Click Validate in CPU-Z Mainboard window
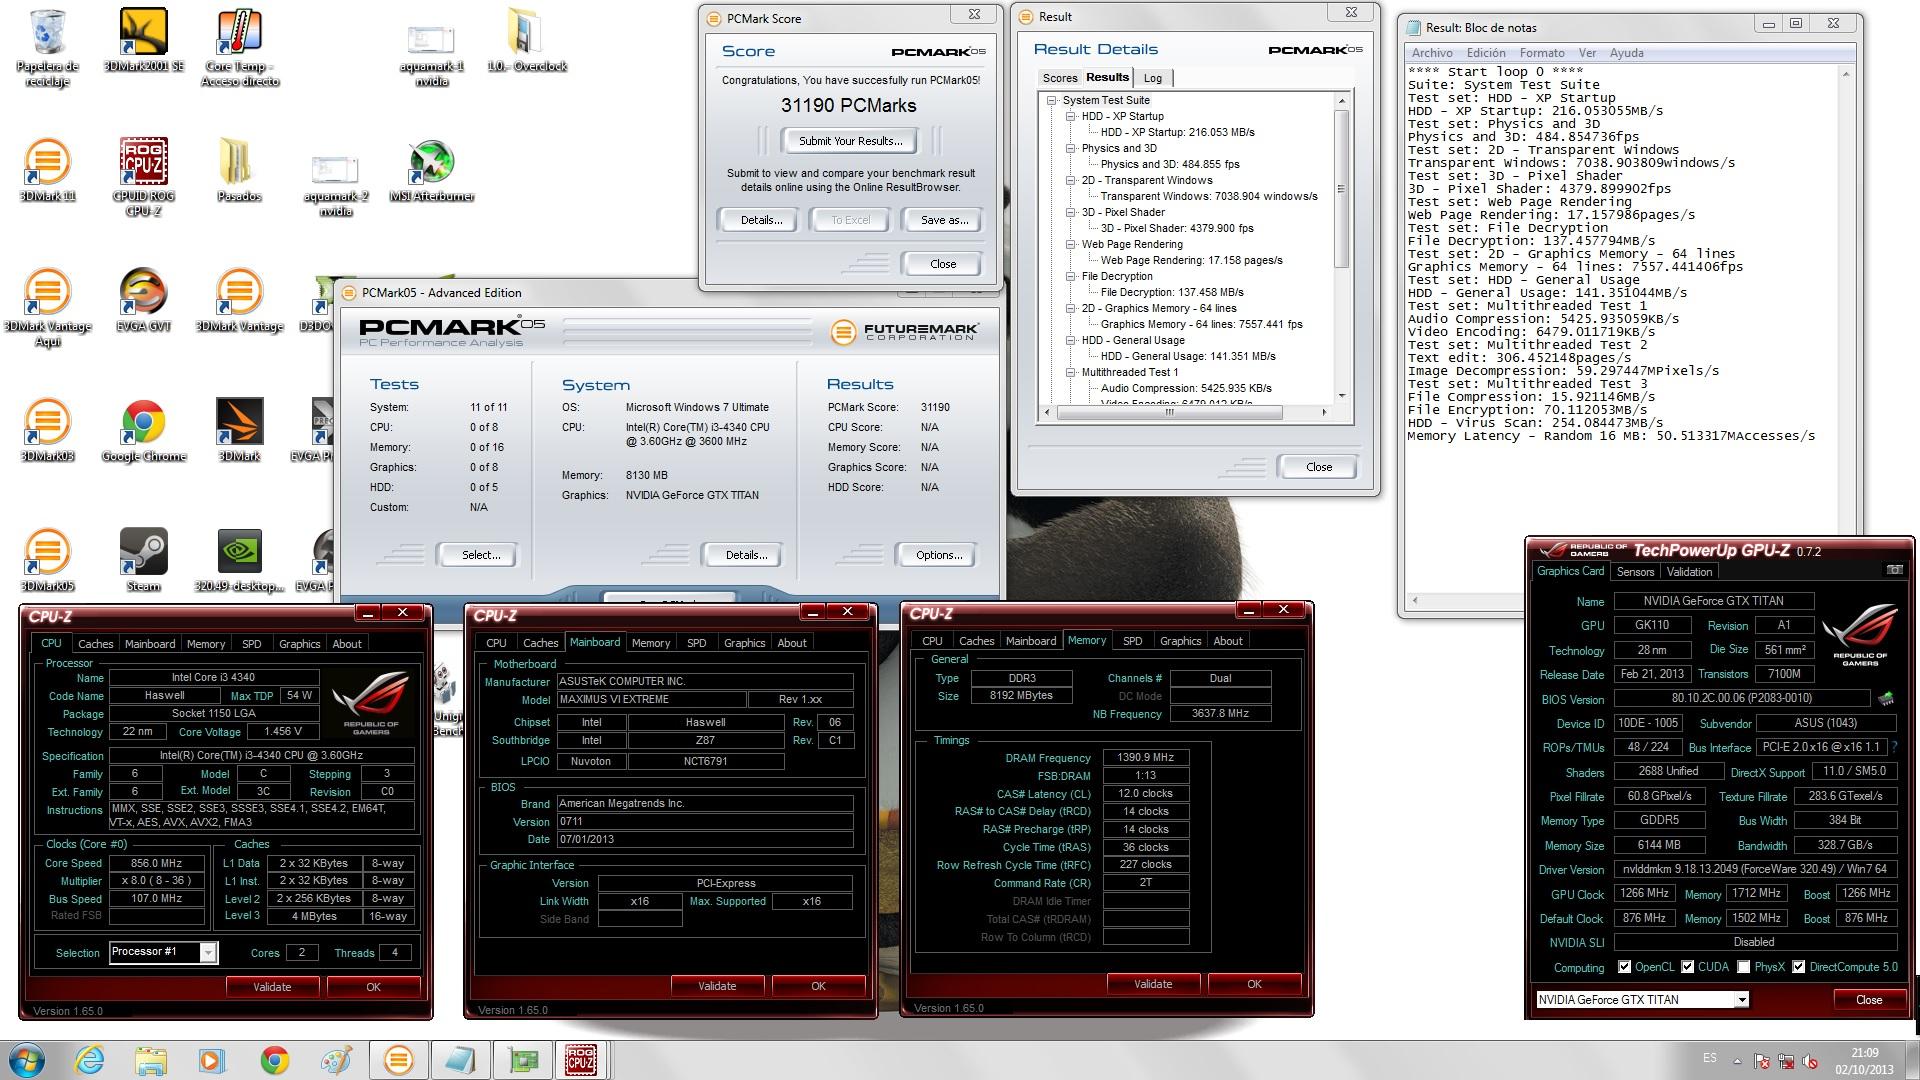 pyautogui.click(x=716, y=986)
